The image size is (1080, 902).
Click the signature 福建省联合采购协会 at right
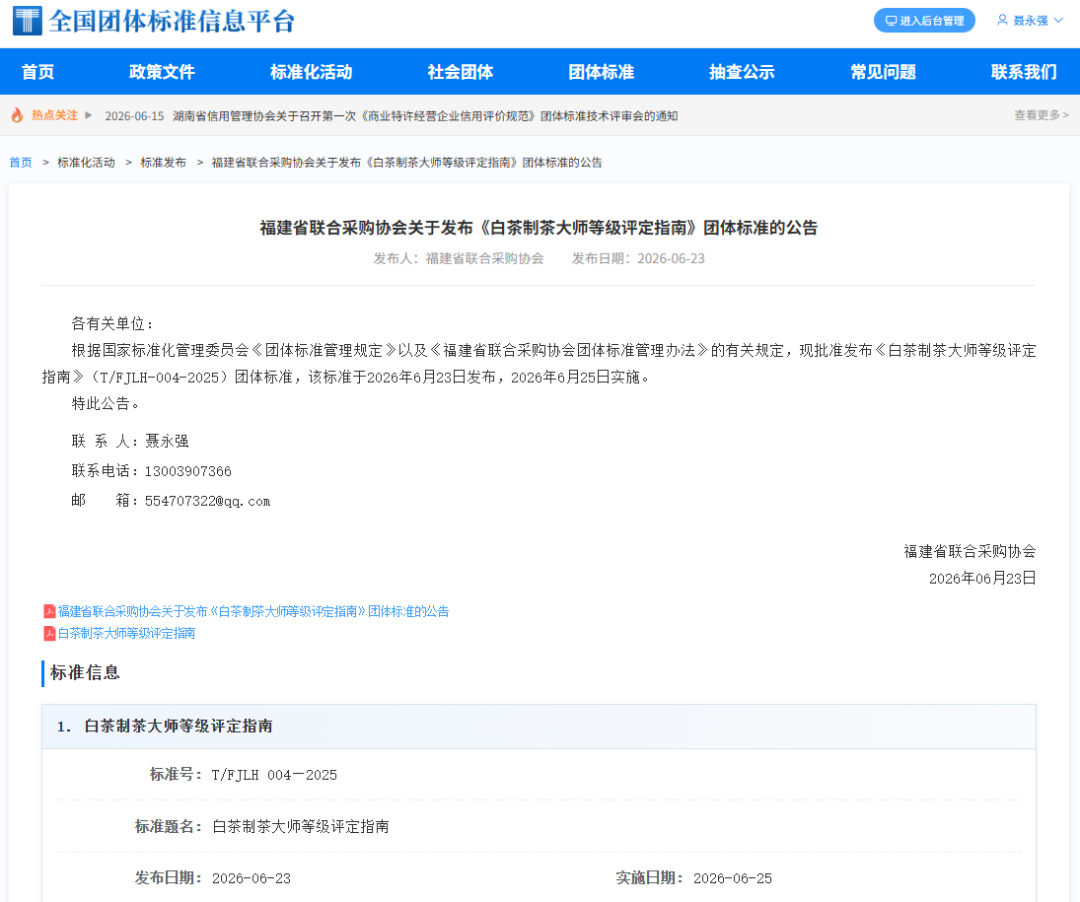[970, 552]
